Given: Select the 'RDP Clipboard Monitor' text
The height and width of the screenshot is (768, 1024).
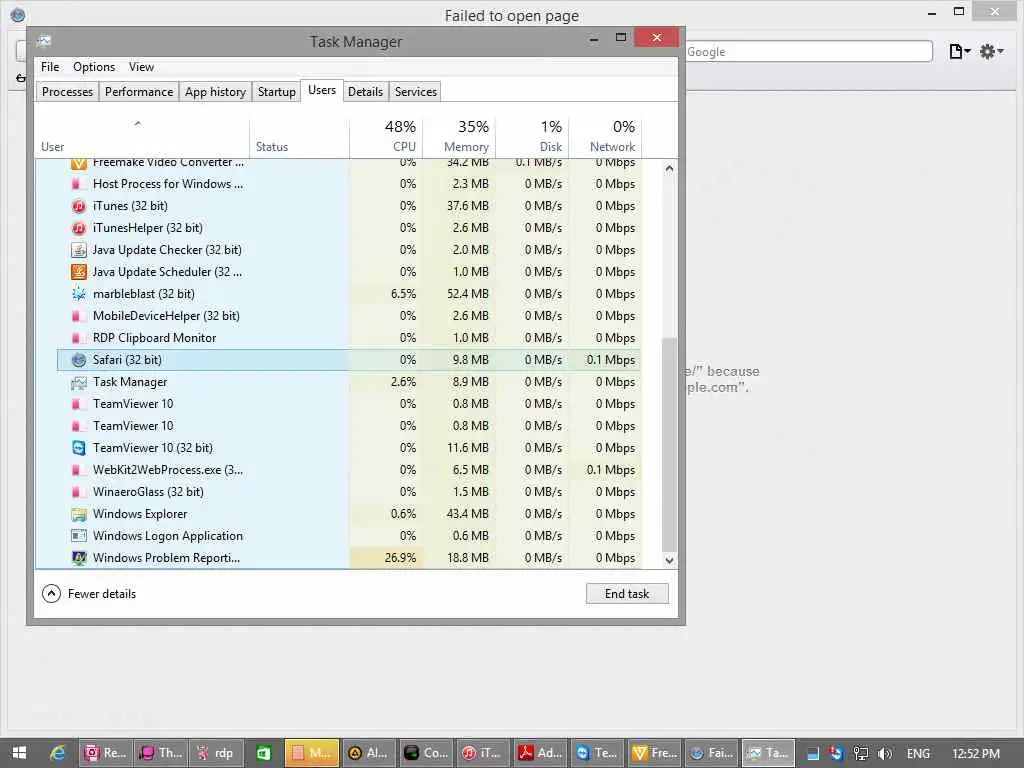Looking at the screenshot, I should [x=154, y=338].
